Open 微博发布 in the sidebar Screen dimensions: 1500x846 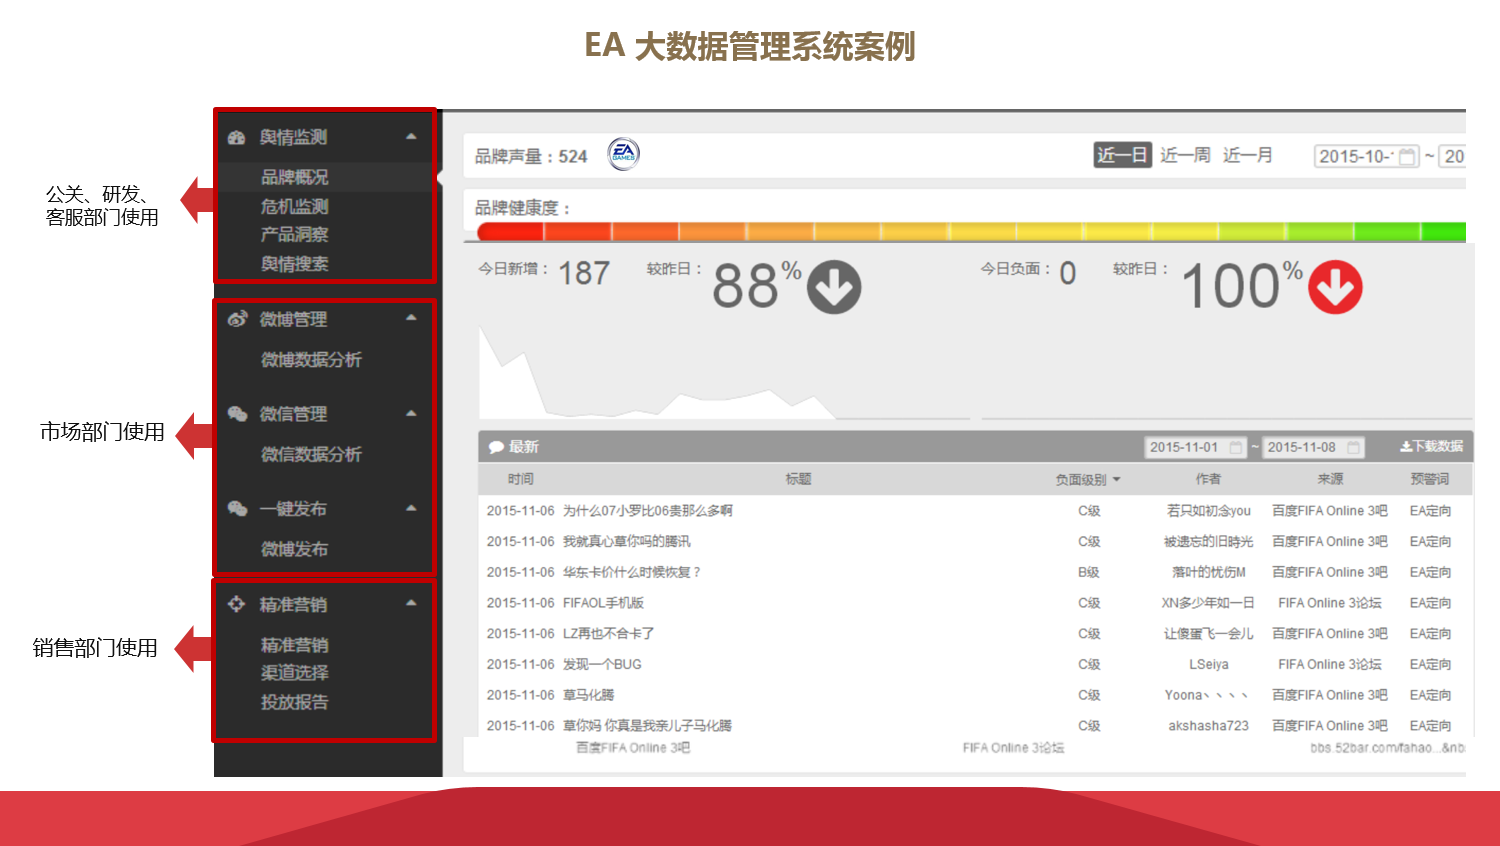coord(295,549)
